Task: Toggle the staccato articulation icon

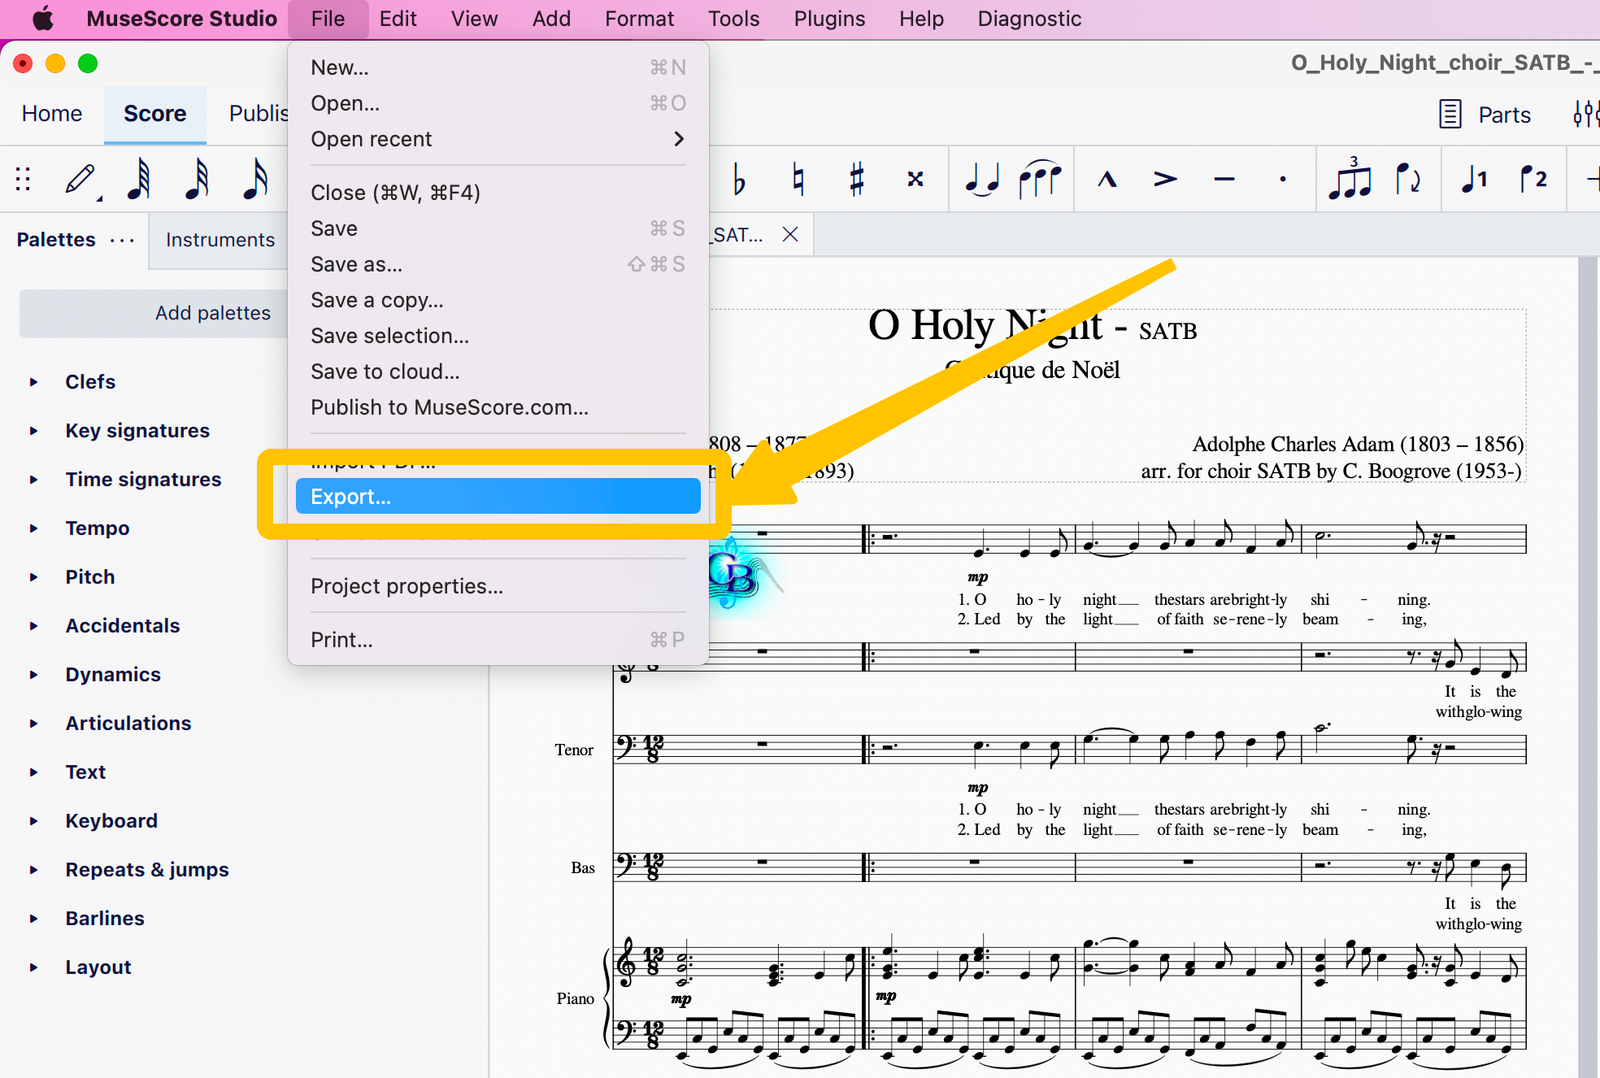Action: click(1282, 179)
